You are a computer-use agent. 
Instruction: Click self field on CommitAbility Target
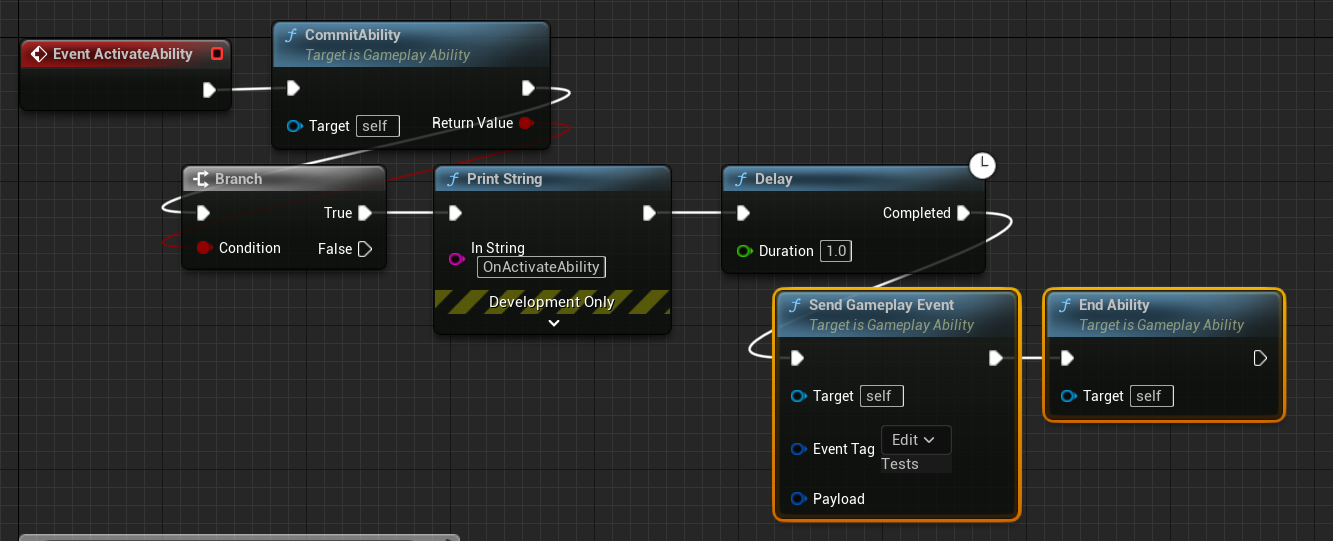pos(377,126)
